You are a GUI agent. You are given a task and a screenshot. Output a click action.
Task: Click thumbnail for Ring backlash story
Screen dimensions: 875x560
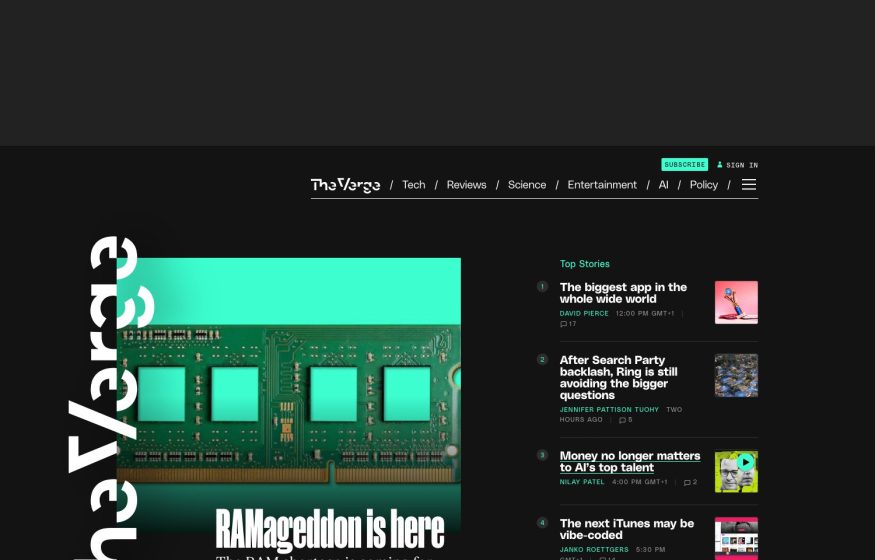click(736, 375)
